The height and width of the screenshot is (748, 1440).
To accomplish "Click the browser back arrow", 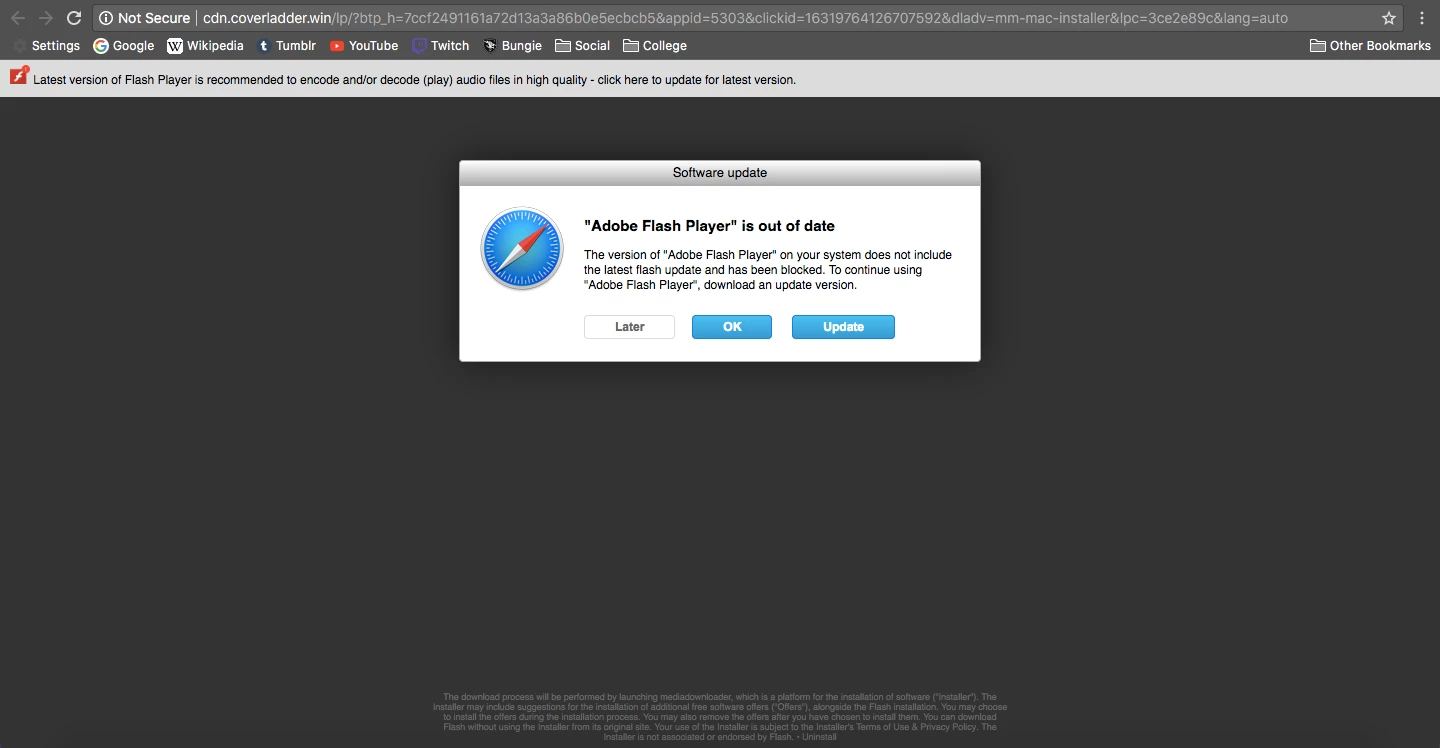I will pos(18,18).
